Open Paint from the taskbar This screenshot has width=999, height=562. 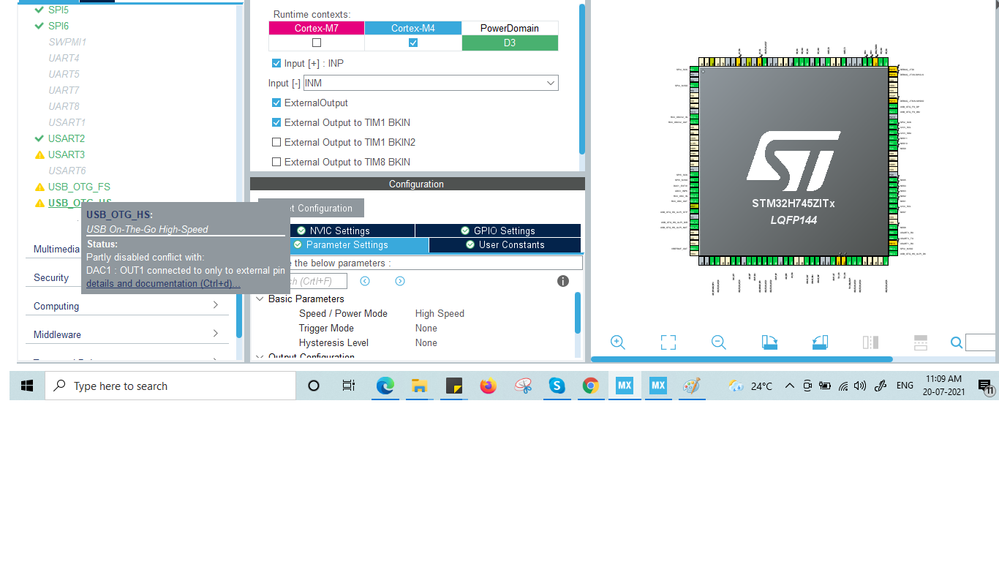(692, 385)
